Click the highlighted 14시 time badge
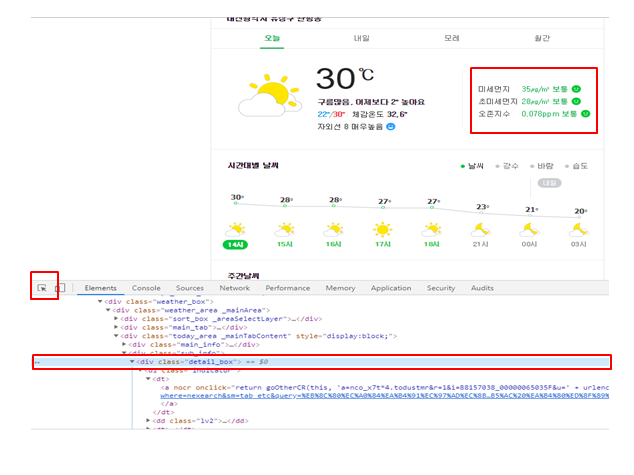This screenshot has width=634, height=475. click(x=235, y=245)
